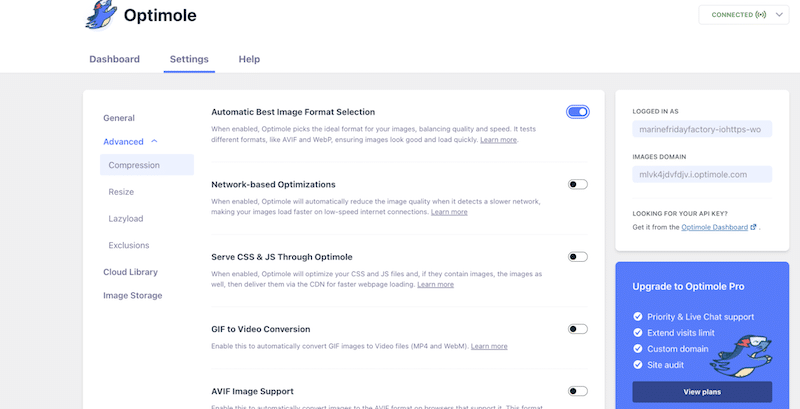This screenshot has height=409, width=800.
Task: Enable Network-based Optimizations toggle
Action: (577, 184)
